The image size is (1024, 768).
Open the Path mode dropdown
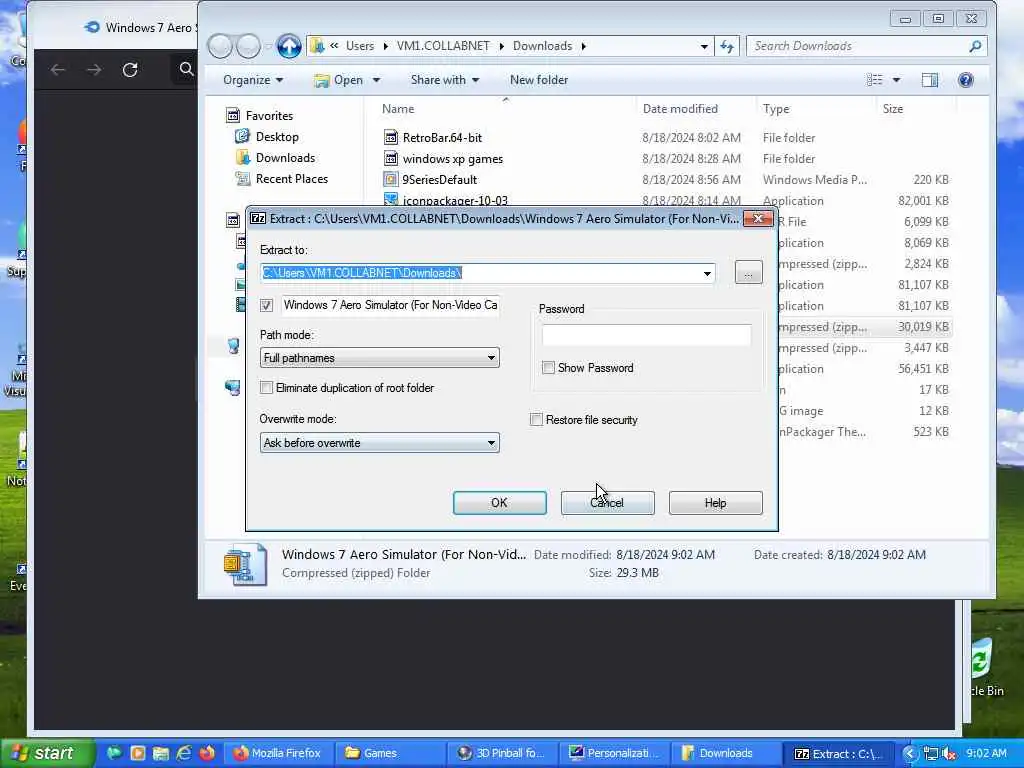491,358
